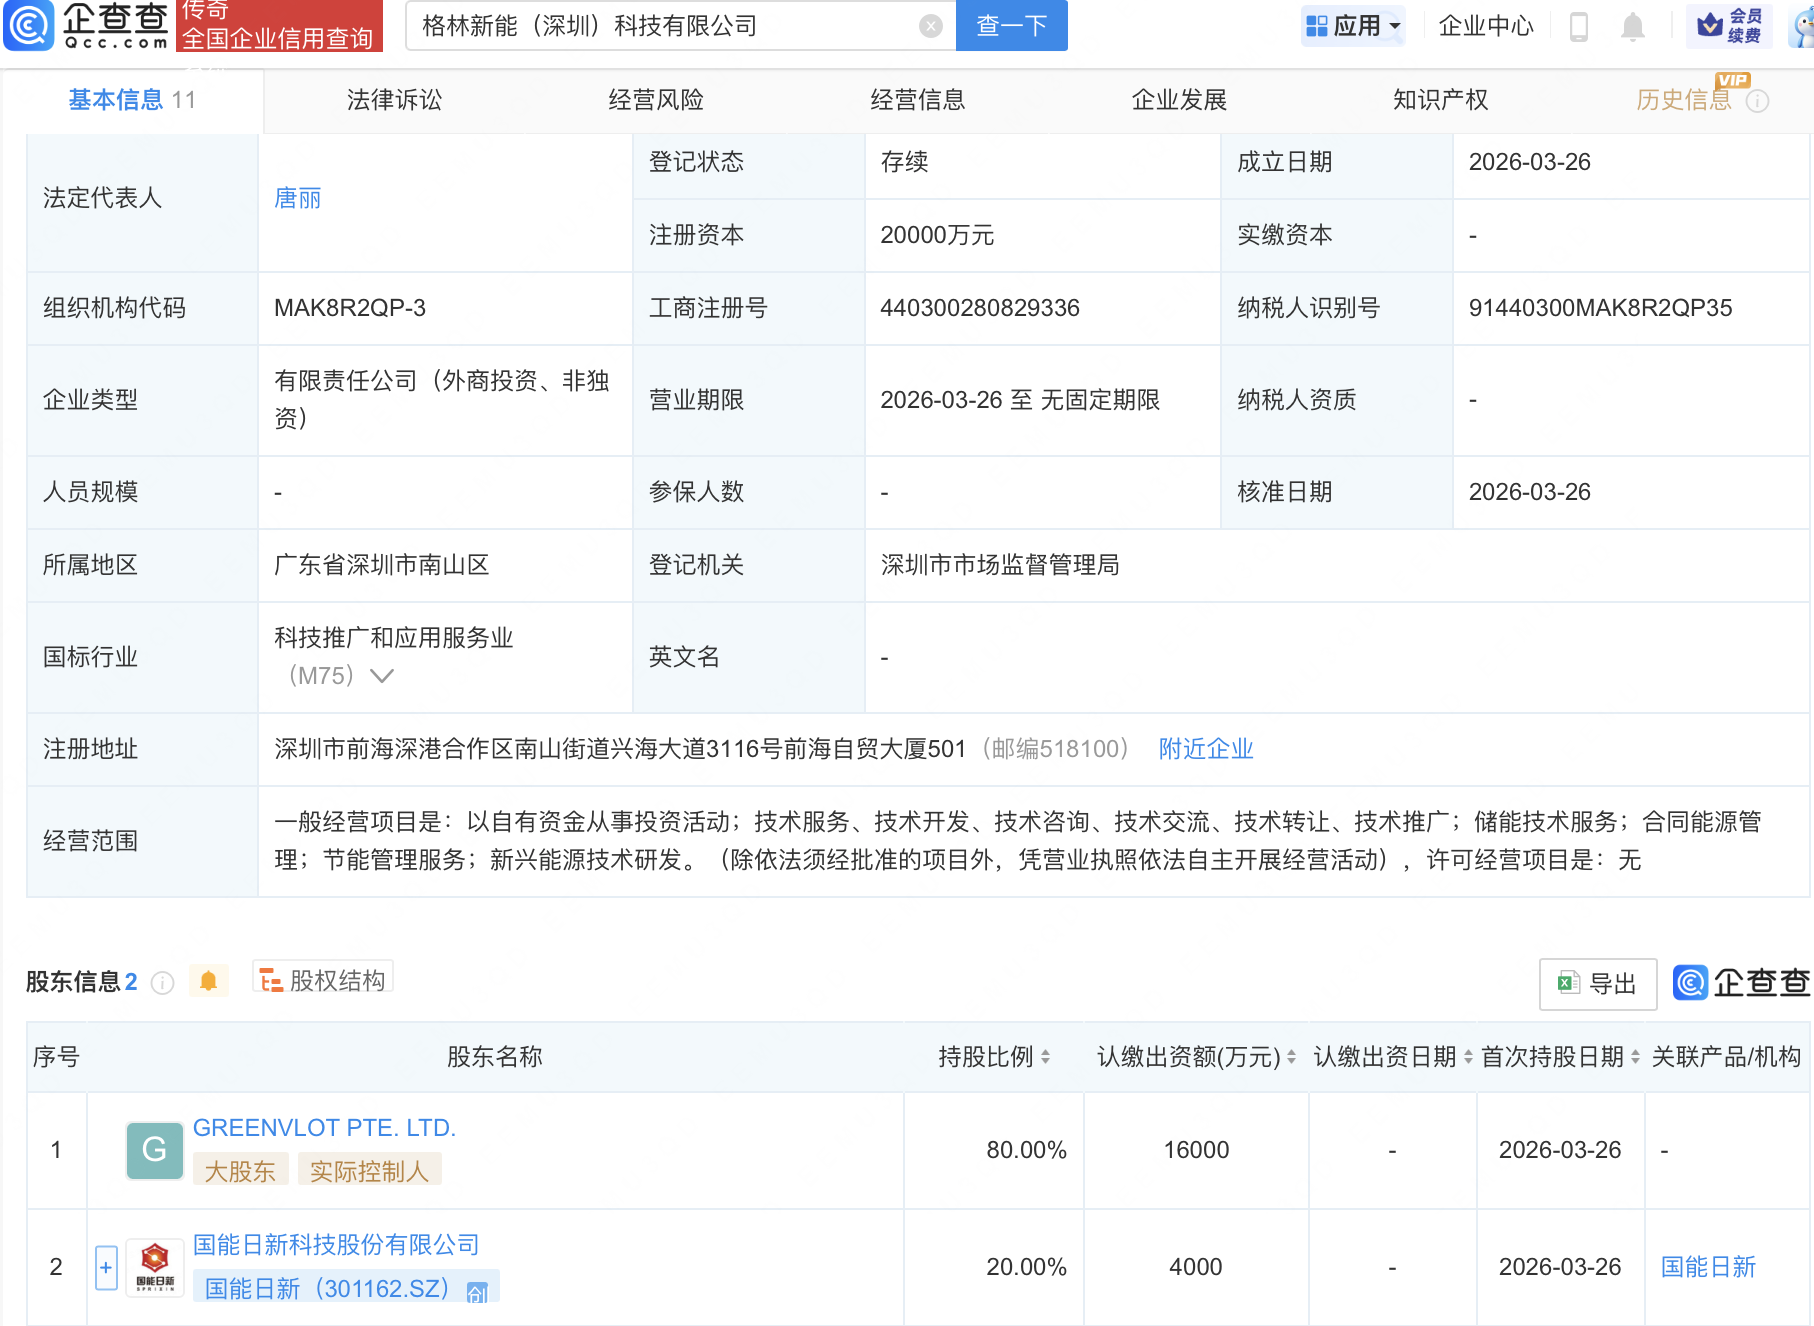Click the info icon beside 股东信息
The width and height of the screenshot is (1814, 1326).
(x=162, y=983)
